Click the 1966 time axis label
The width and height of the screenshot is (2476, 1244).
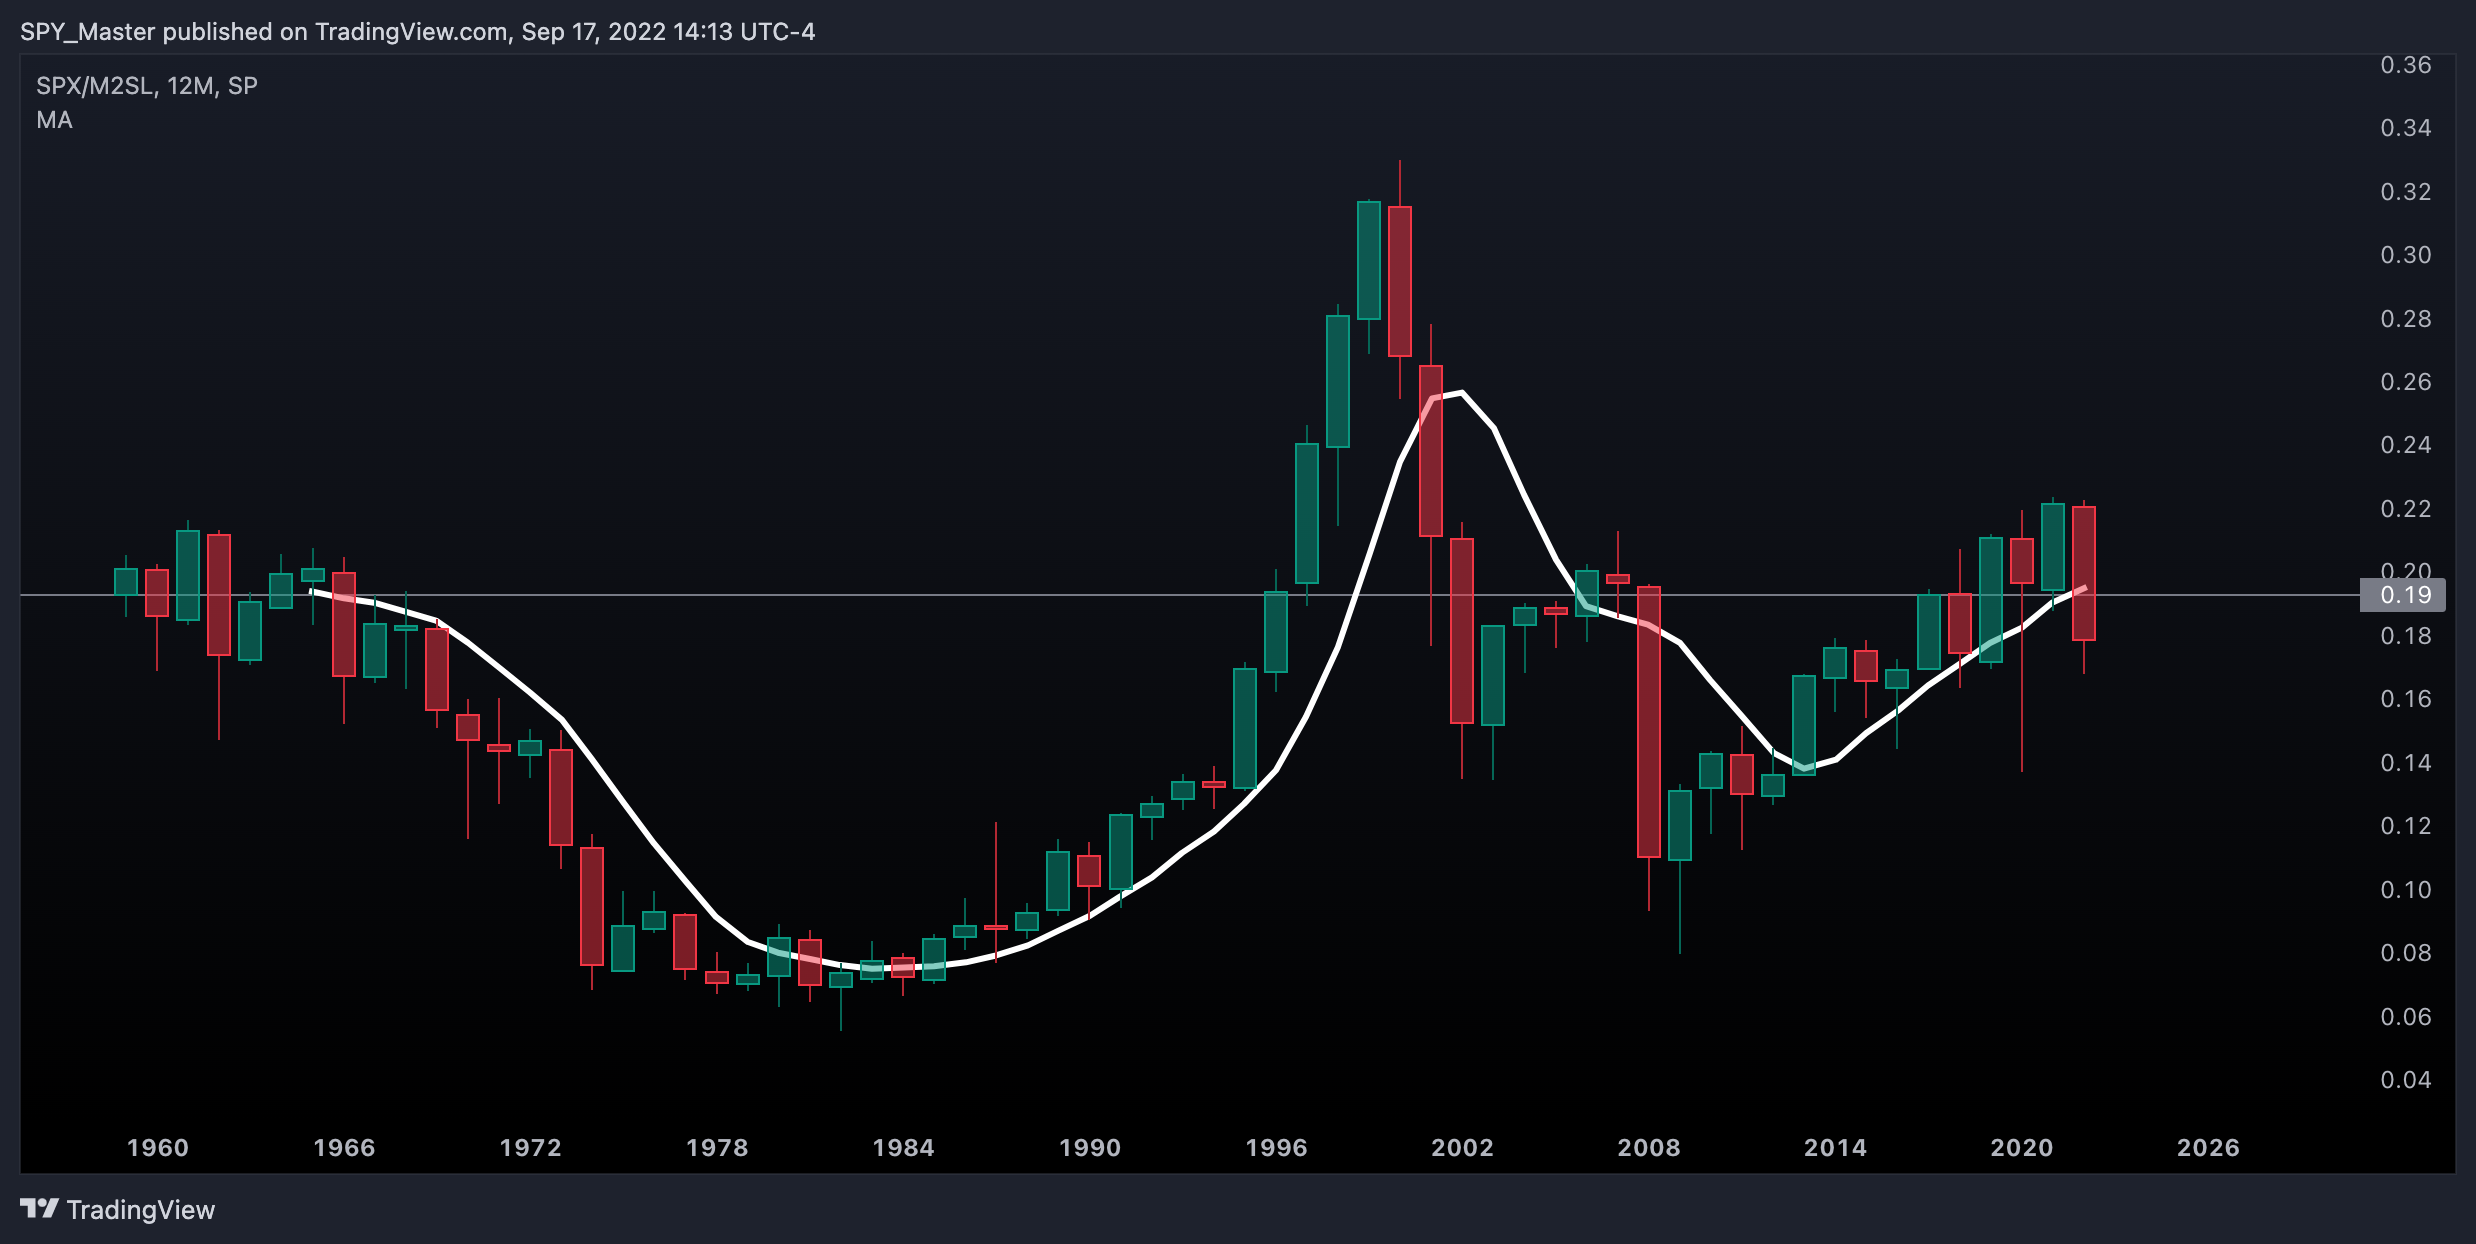(344, 1148)
